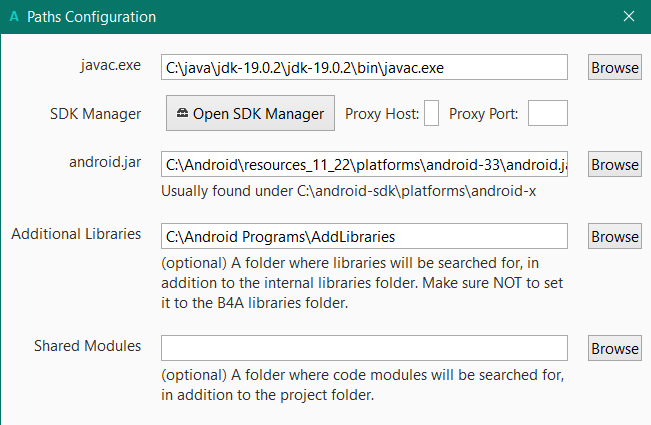Click the Proxy Host label
This screenshot has height=425, width=651.
[381, 114]
